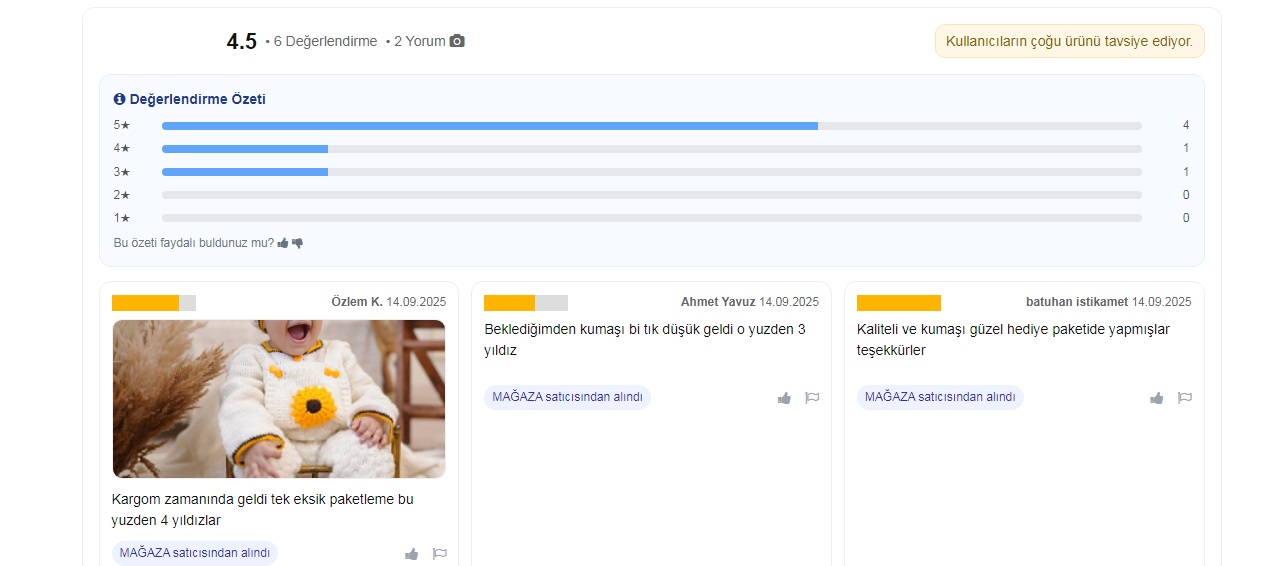
Task: Open the 6 Değerlendirme ratings link
Action: [x=325, y=41]
